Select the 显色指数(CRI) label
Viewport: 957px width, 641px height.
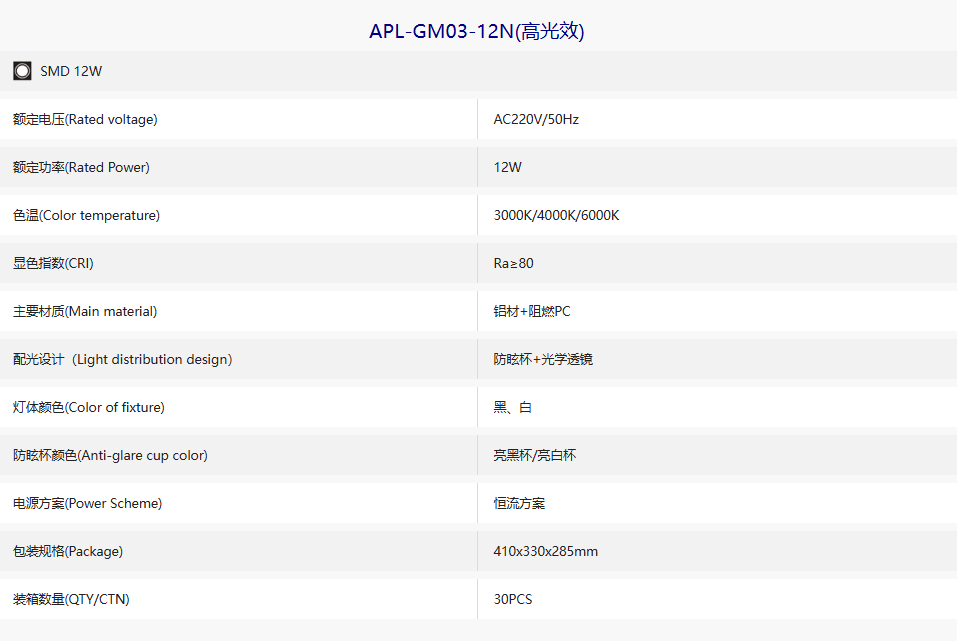pos(54,263)
